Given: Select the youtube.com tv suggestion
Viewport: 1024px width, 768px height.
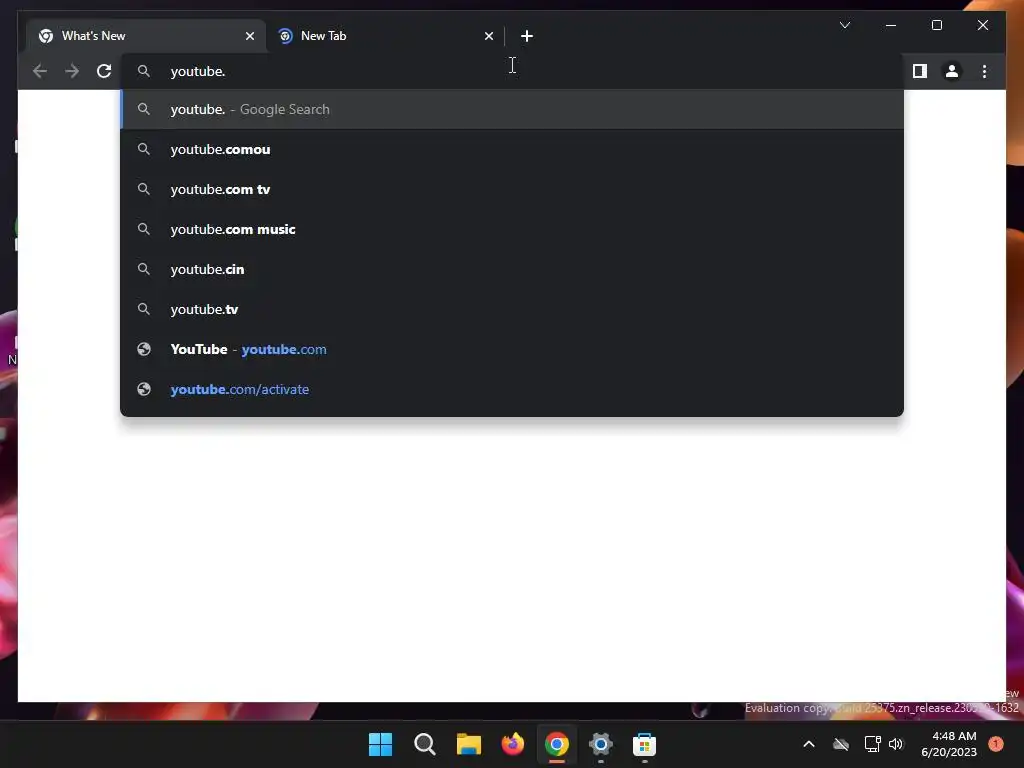Looking at the screenshot, I should (512, 189).
